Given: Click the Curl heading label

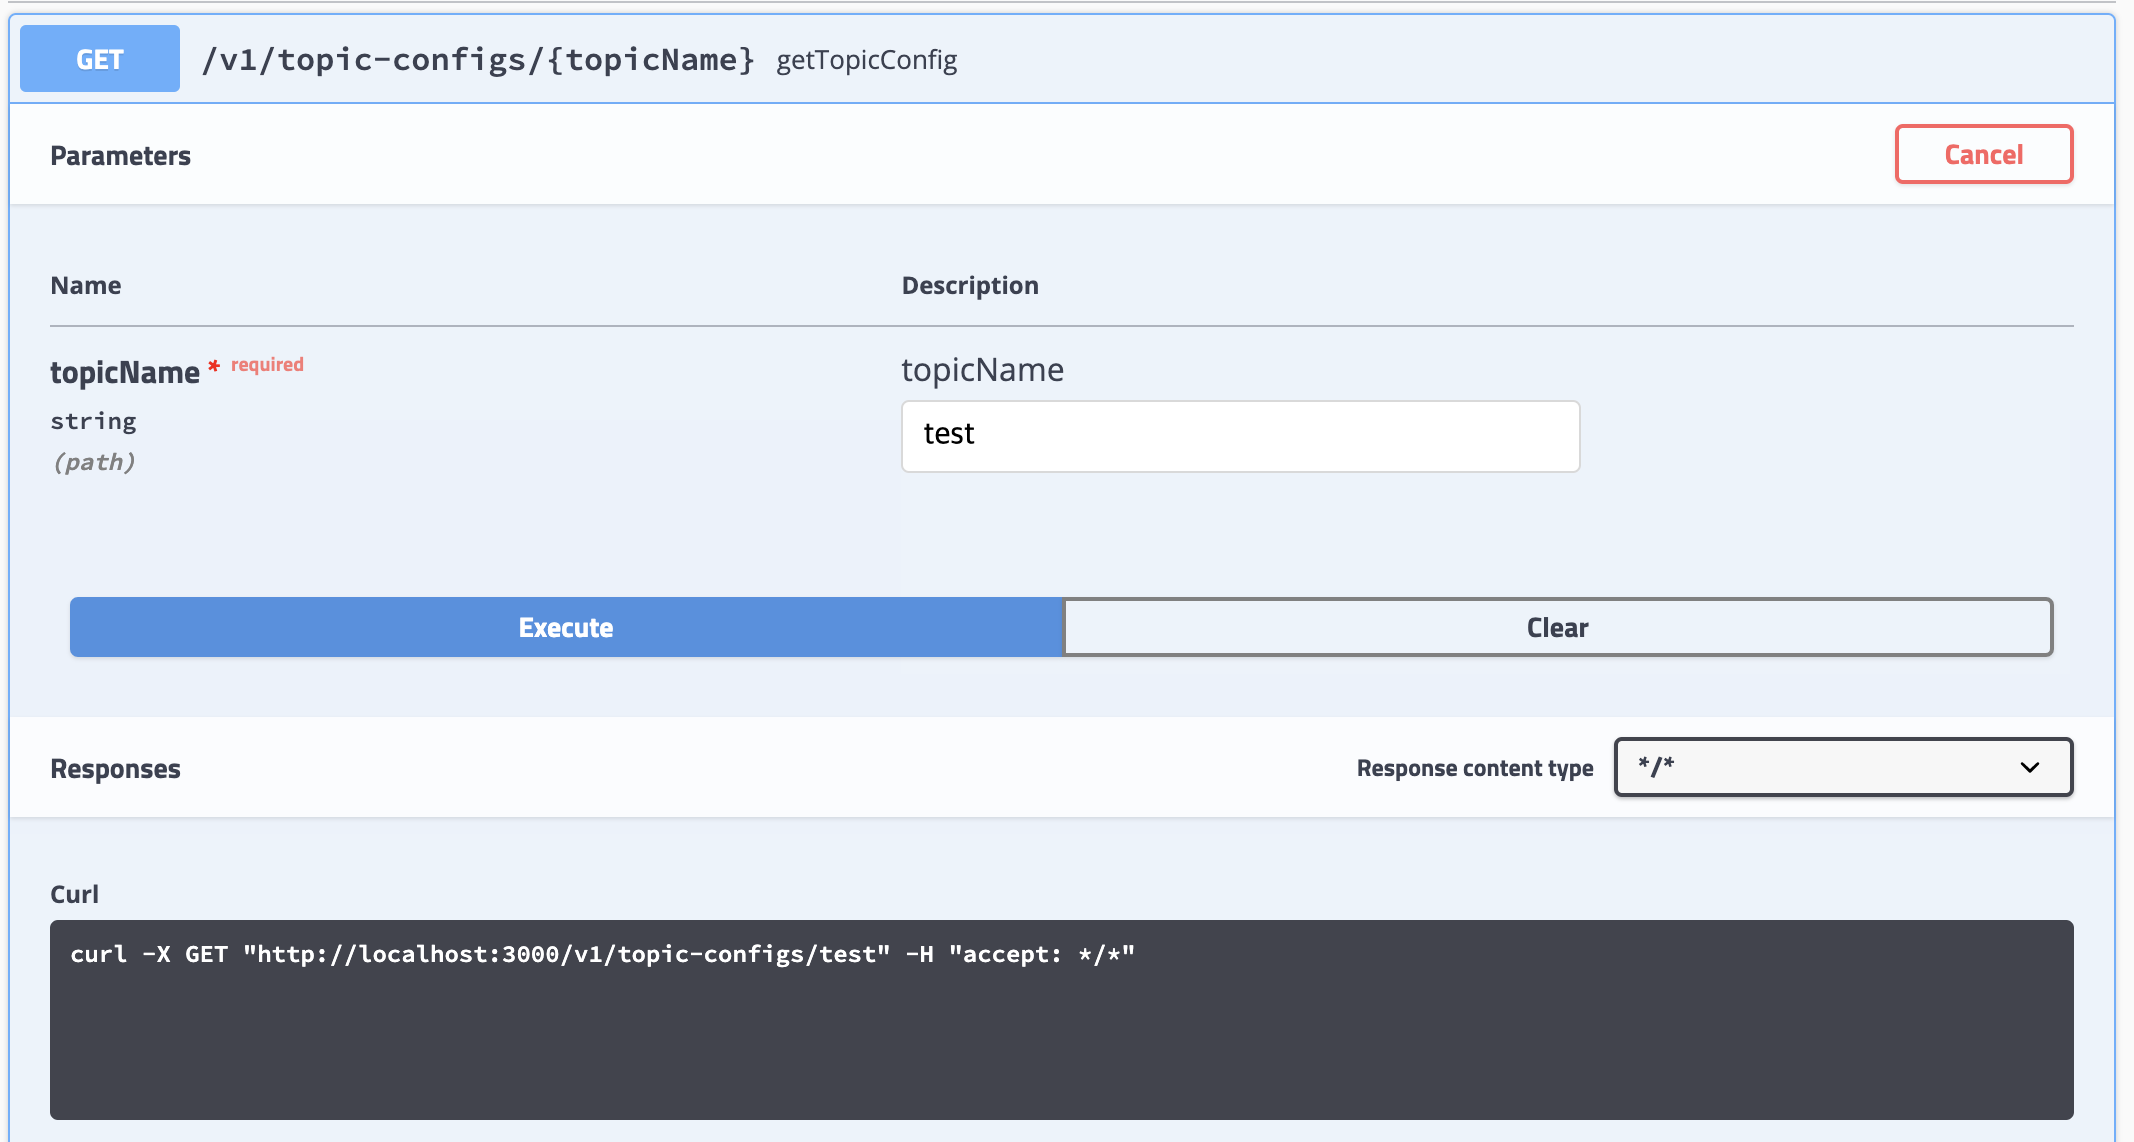Looking at the screenshot, I should (x=74, y=894).
